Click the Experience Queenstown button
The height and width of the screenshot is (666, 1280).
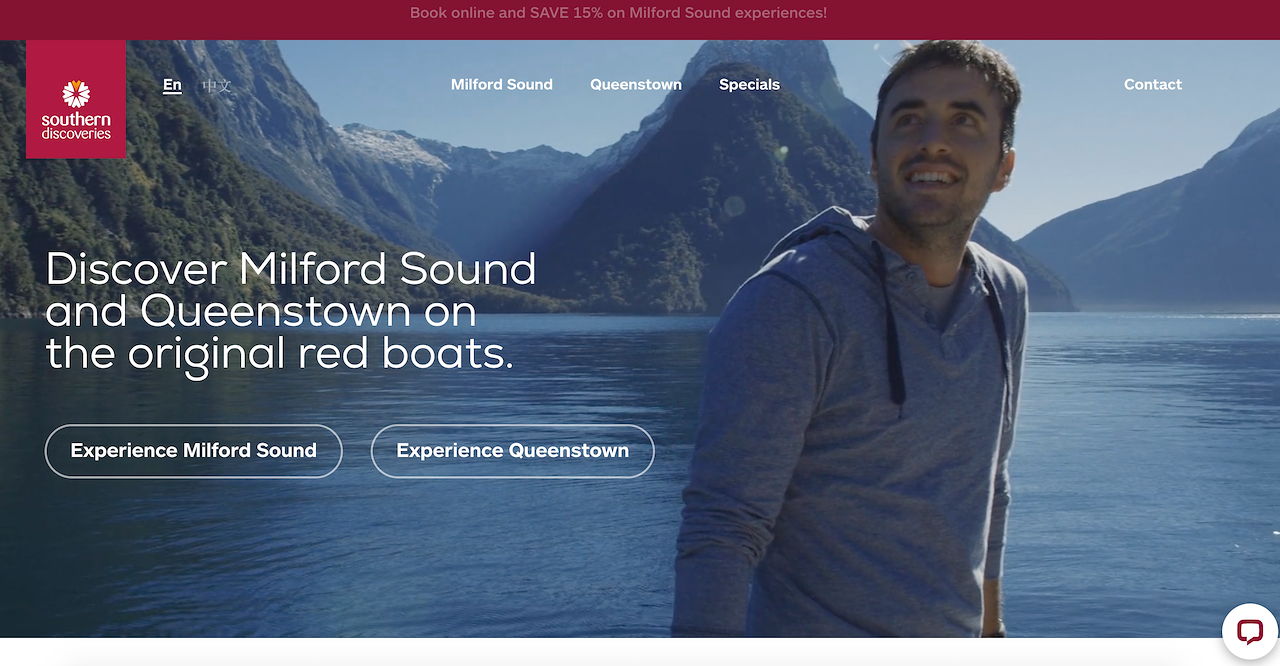point(513,451)
